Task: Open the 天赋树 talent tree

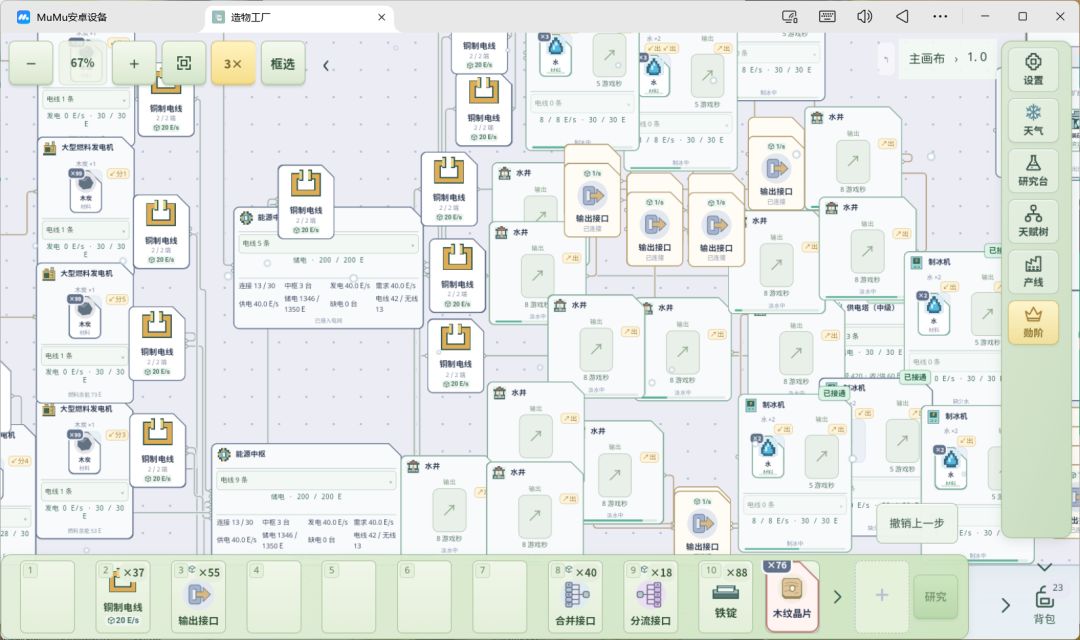Action: pos(1032,220)
